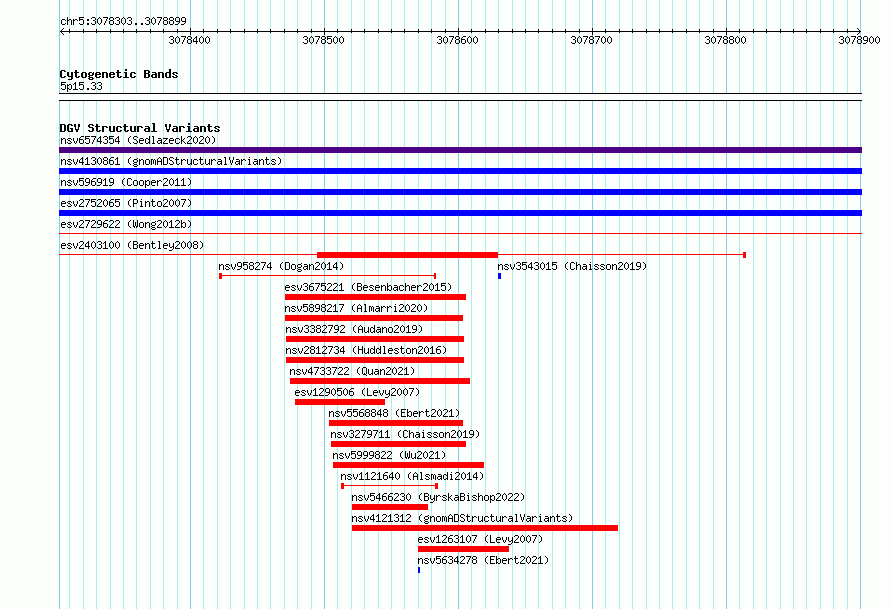Click the chr5:3078303..3078899 region label

point(123,21)
